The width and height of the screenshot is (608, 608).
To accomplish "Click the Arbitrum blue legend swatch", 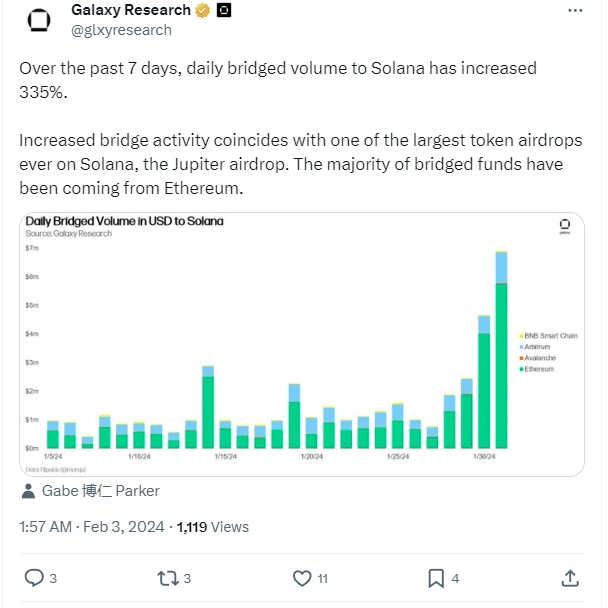I will coord(522,347).
